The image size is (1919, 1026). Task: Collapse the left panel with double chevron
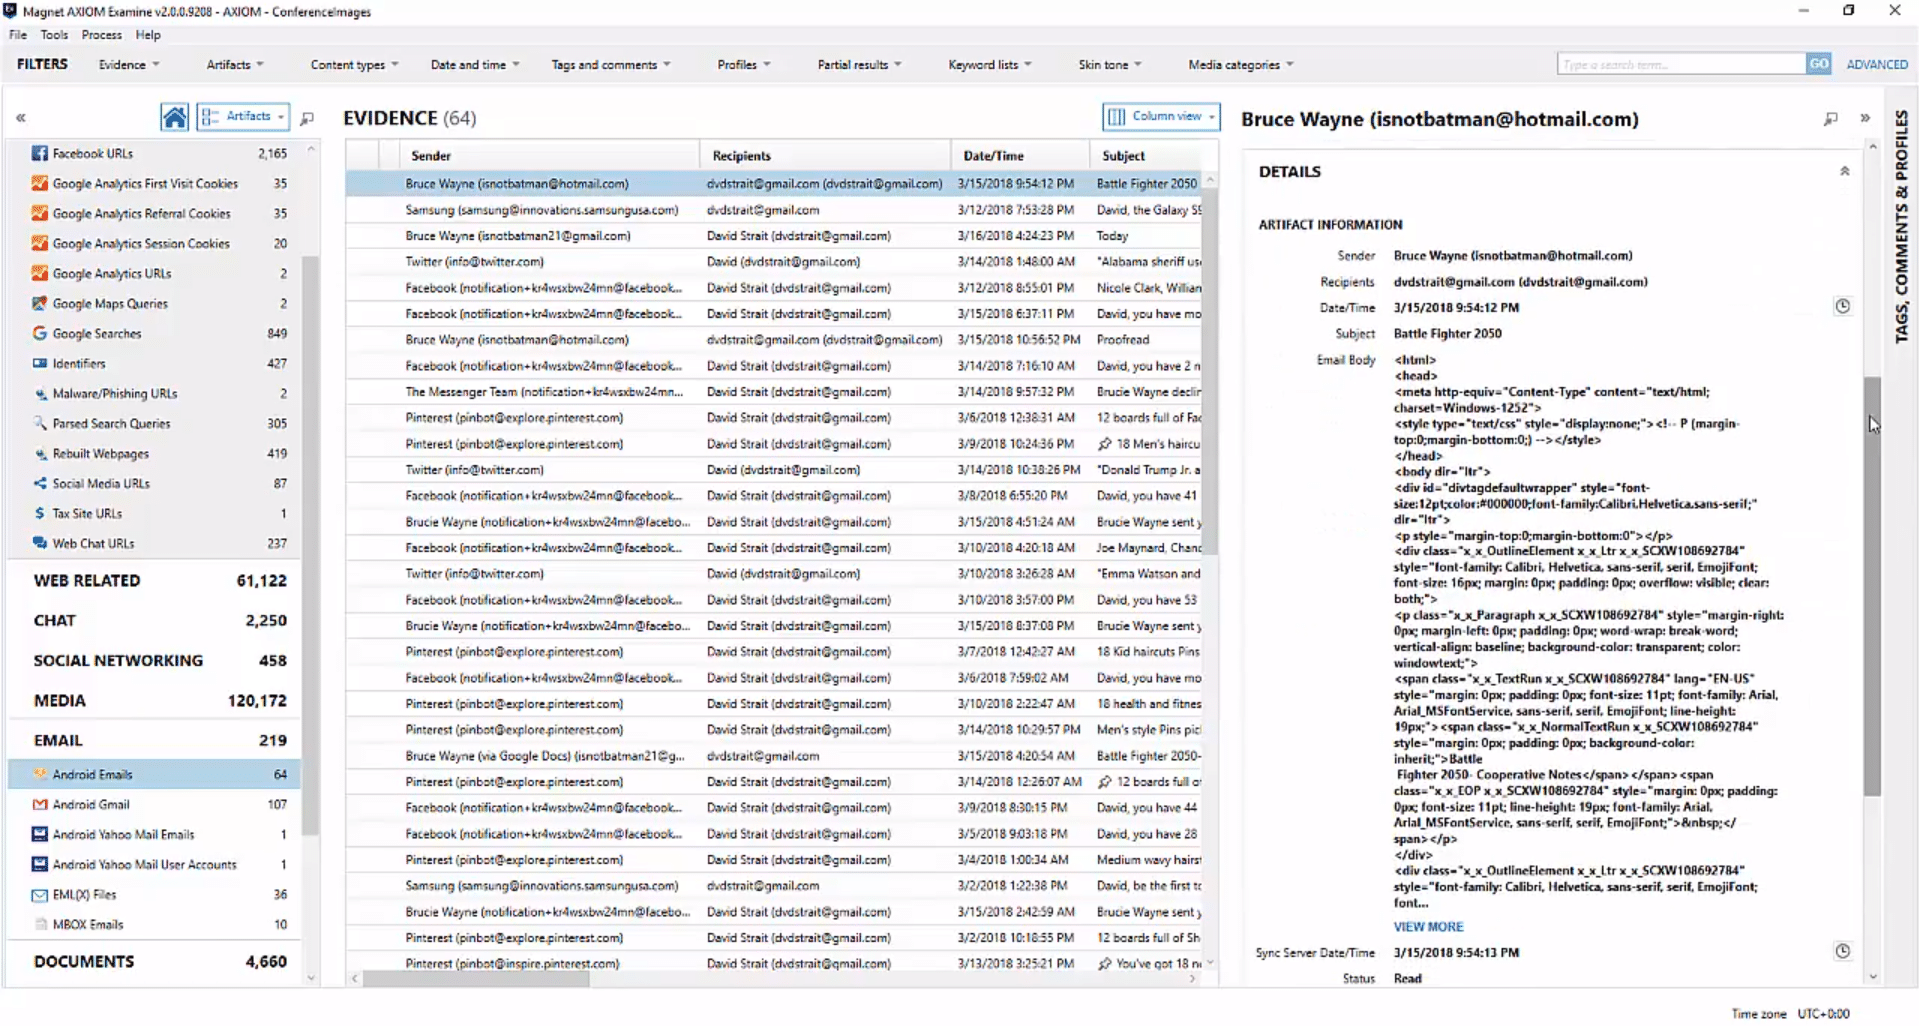[20, 118]
